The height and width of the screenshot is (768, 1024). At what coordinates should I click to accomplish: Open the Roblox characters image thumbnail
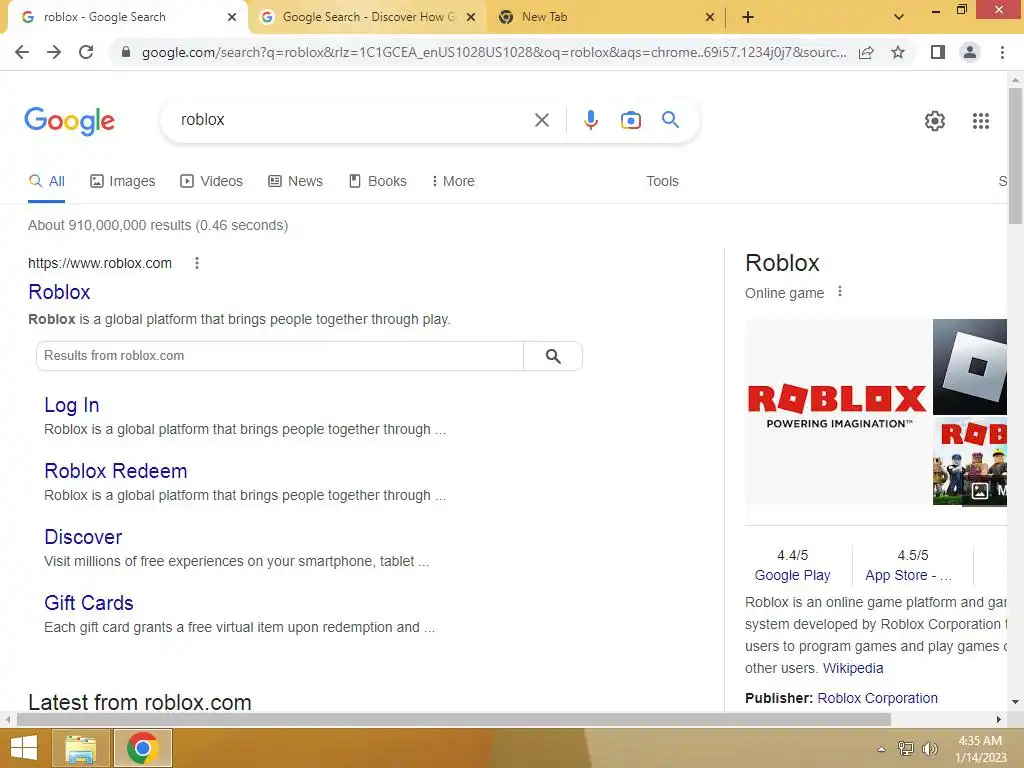(x=970, y=462)
